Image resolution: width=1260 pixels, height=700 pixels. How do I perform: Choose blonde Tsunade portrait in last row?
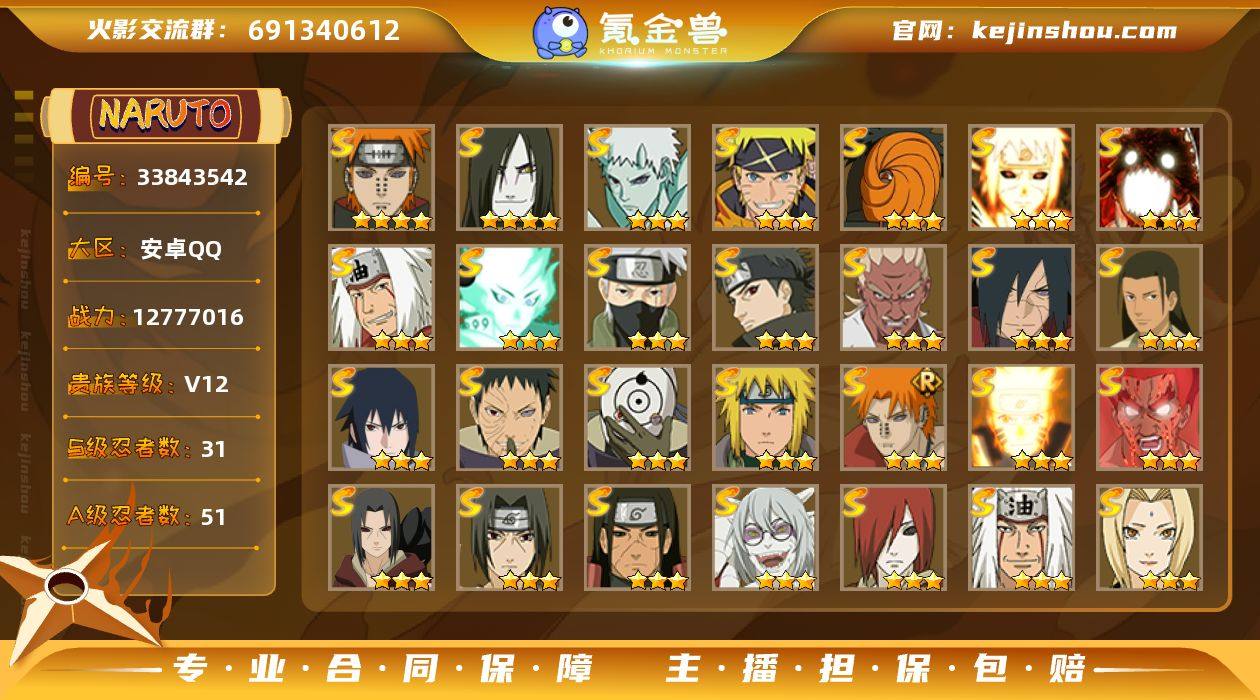(x=1149, y=537)
